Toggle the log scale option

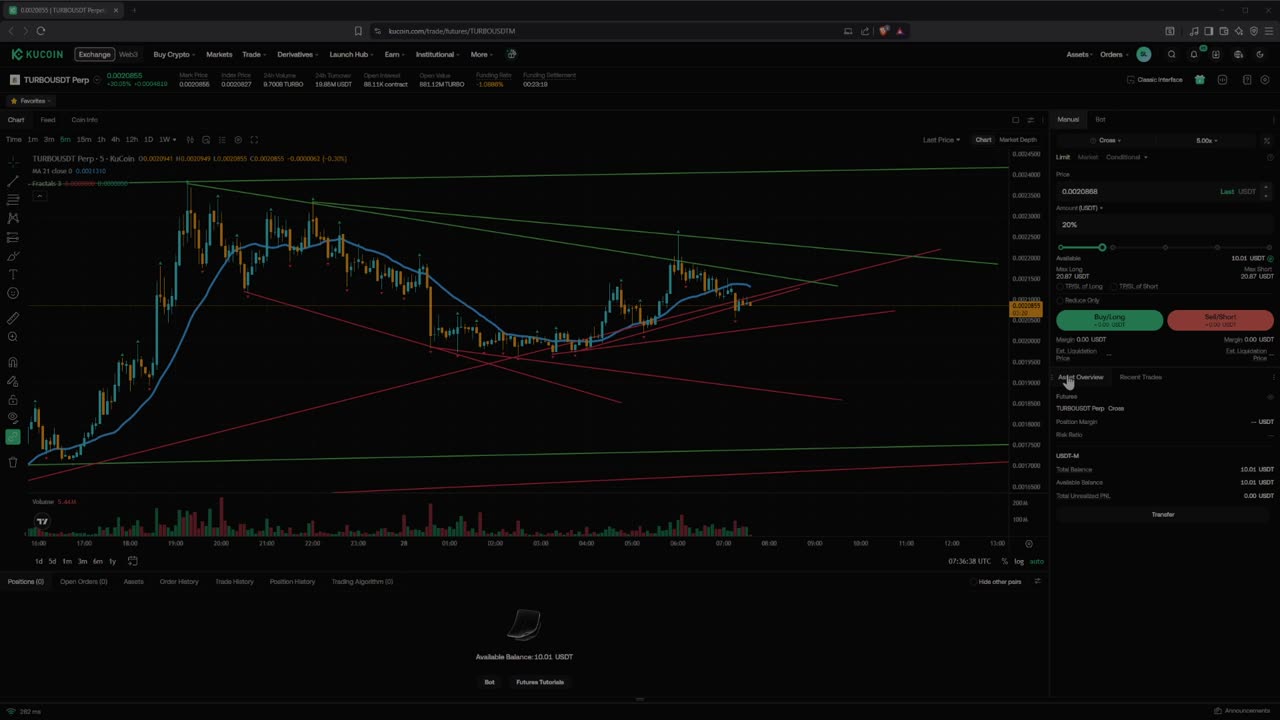click(x=1019, y=561)
